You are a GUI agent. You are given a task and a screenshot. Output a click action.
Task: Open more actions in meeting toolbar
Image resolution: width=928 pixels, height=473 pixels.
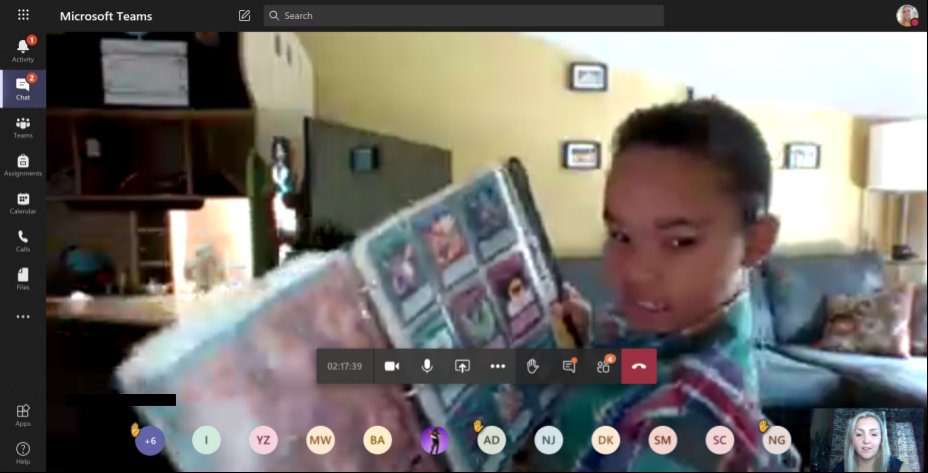tap(498, 366)
